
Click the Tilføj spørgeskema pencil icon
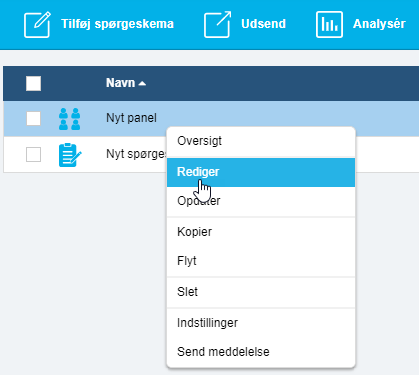37,24
